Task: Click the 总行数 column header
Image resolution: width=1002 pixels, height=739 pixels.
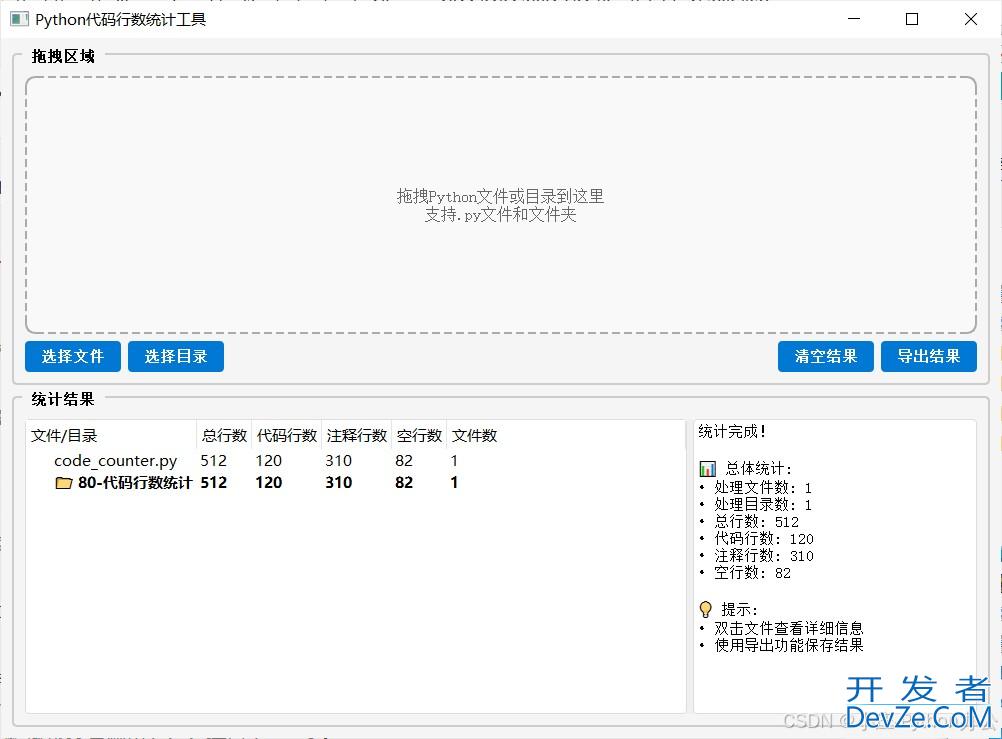Action: pyautogui.click(x=224, y=435)
